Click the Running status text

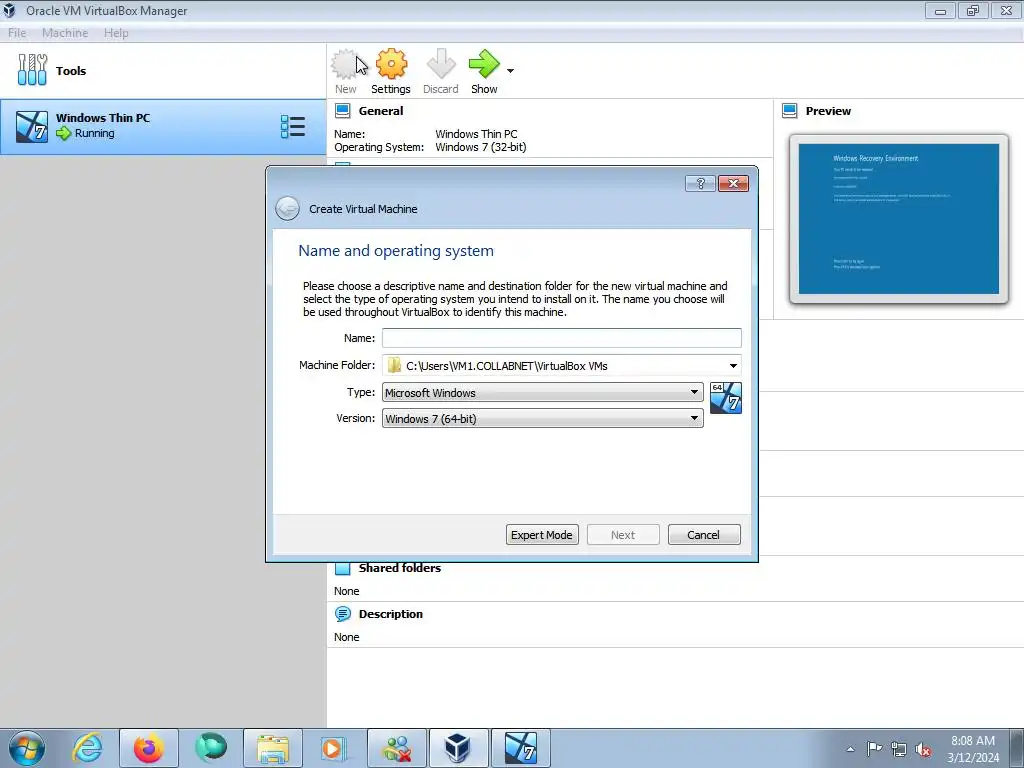tap(95, 133)
